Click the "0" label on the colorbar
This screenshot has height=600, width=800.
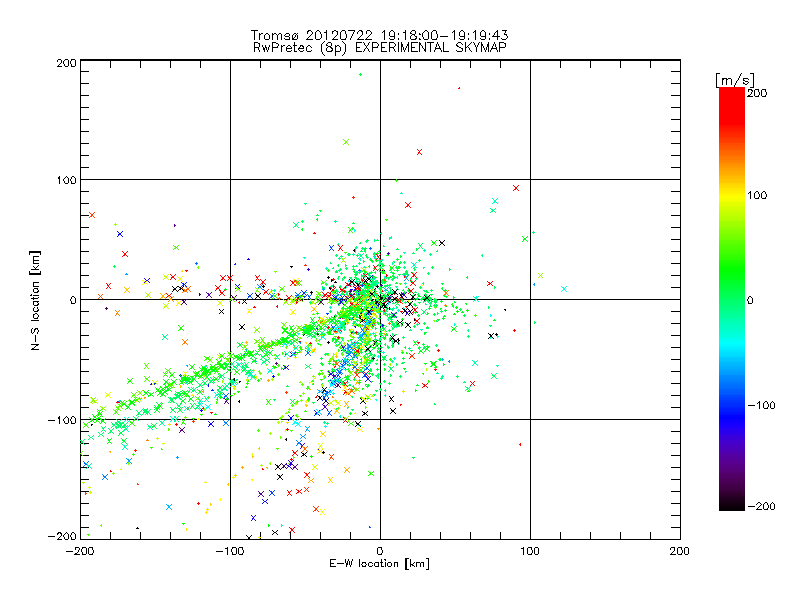750,301
